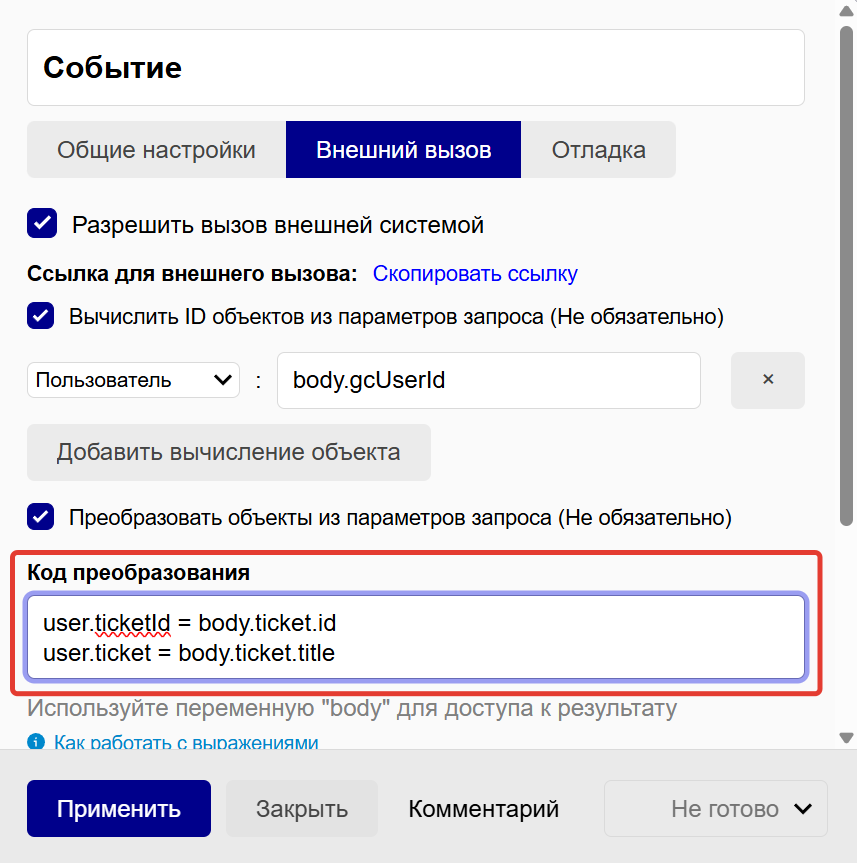Screen dimensions: 857x863
Task: Toggle Вычислить ID объектов checkbox
Action: [x=41, y=317]
